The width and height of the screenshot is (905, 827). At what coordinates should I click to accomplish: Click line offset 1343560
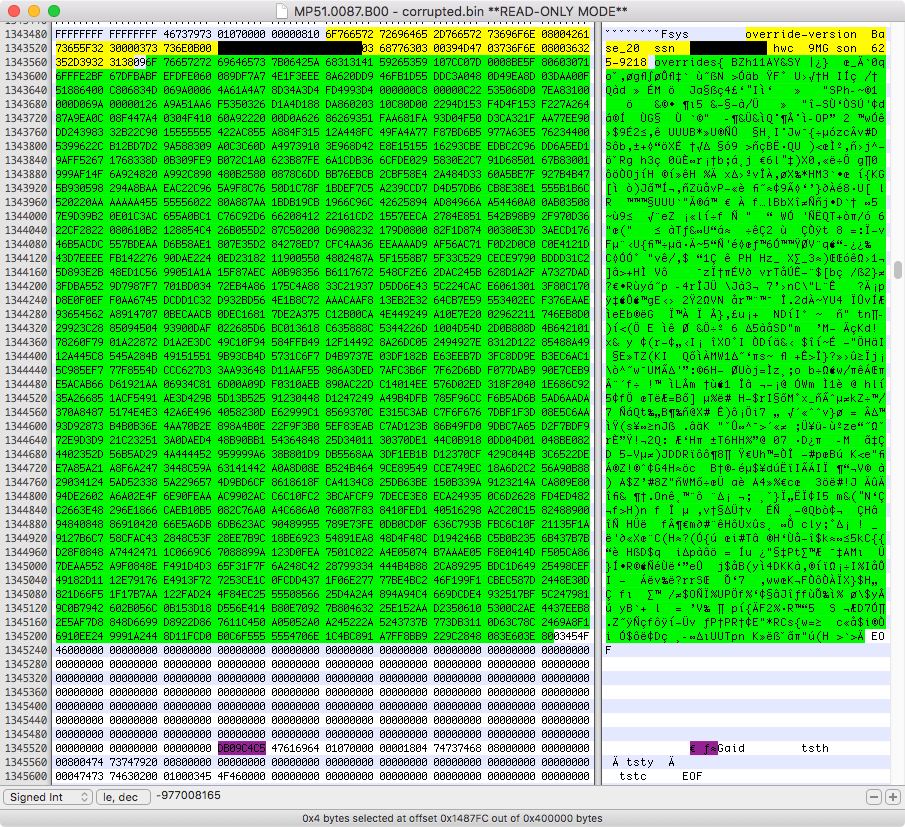tap(26, 62)
